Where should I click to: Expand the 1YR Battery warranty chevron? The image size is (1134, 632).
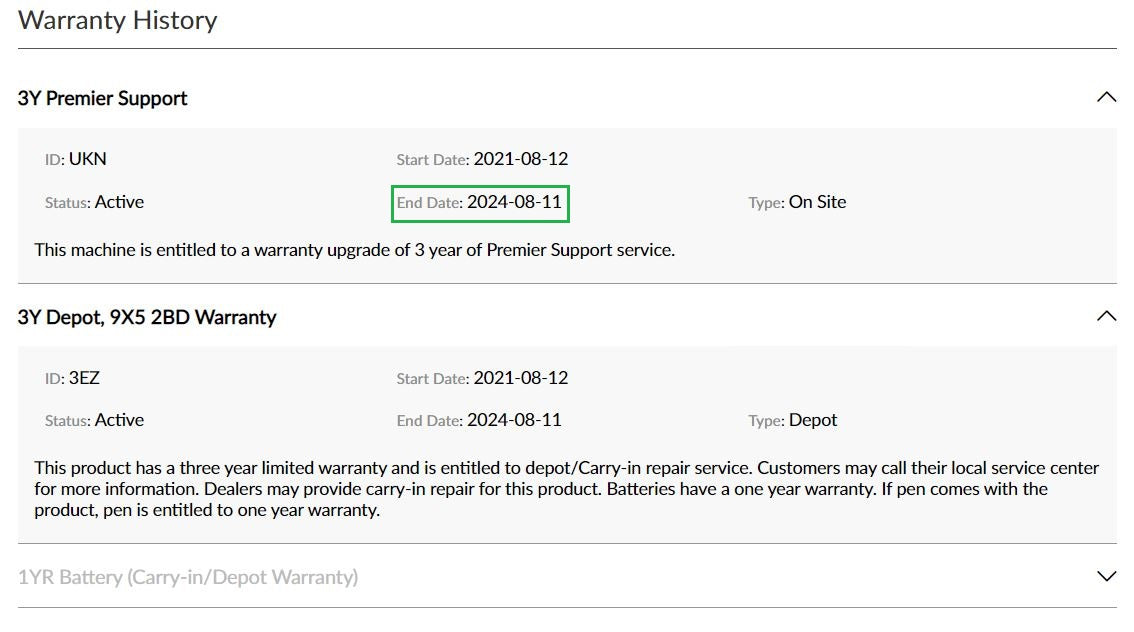[x=1106, y=577]
